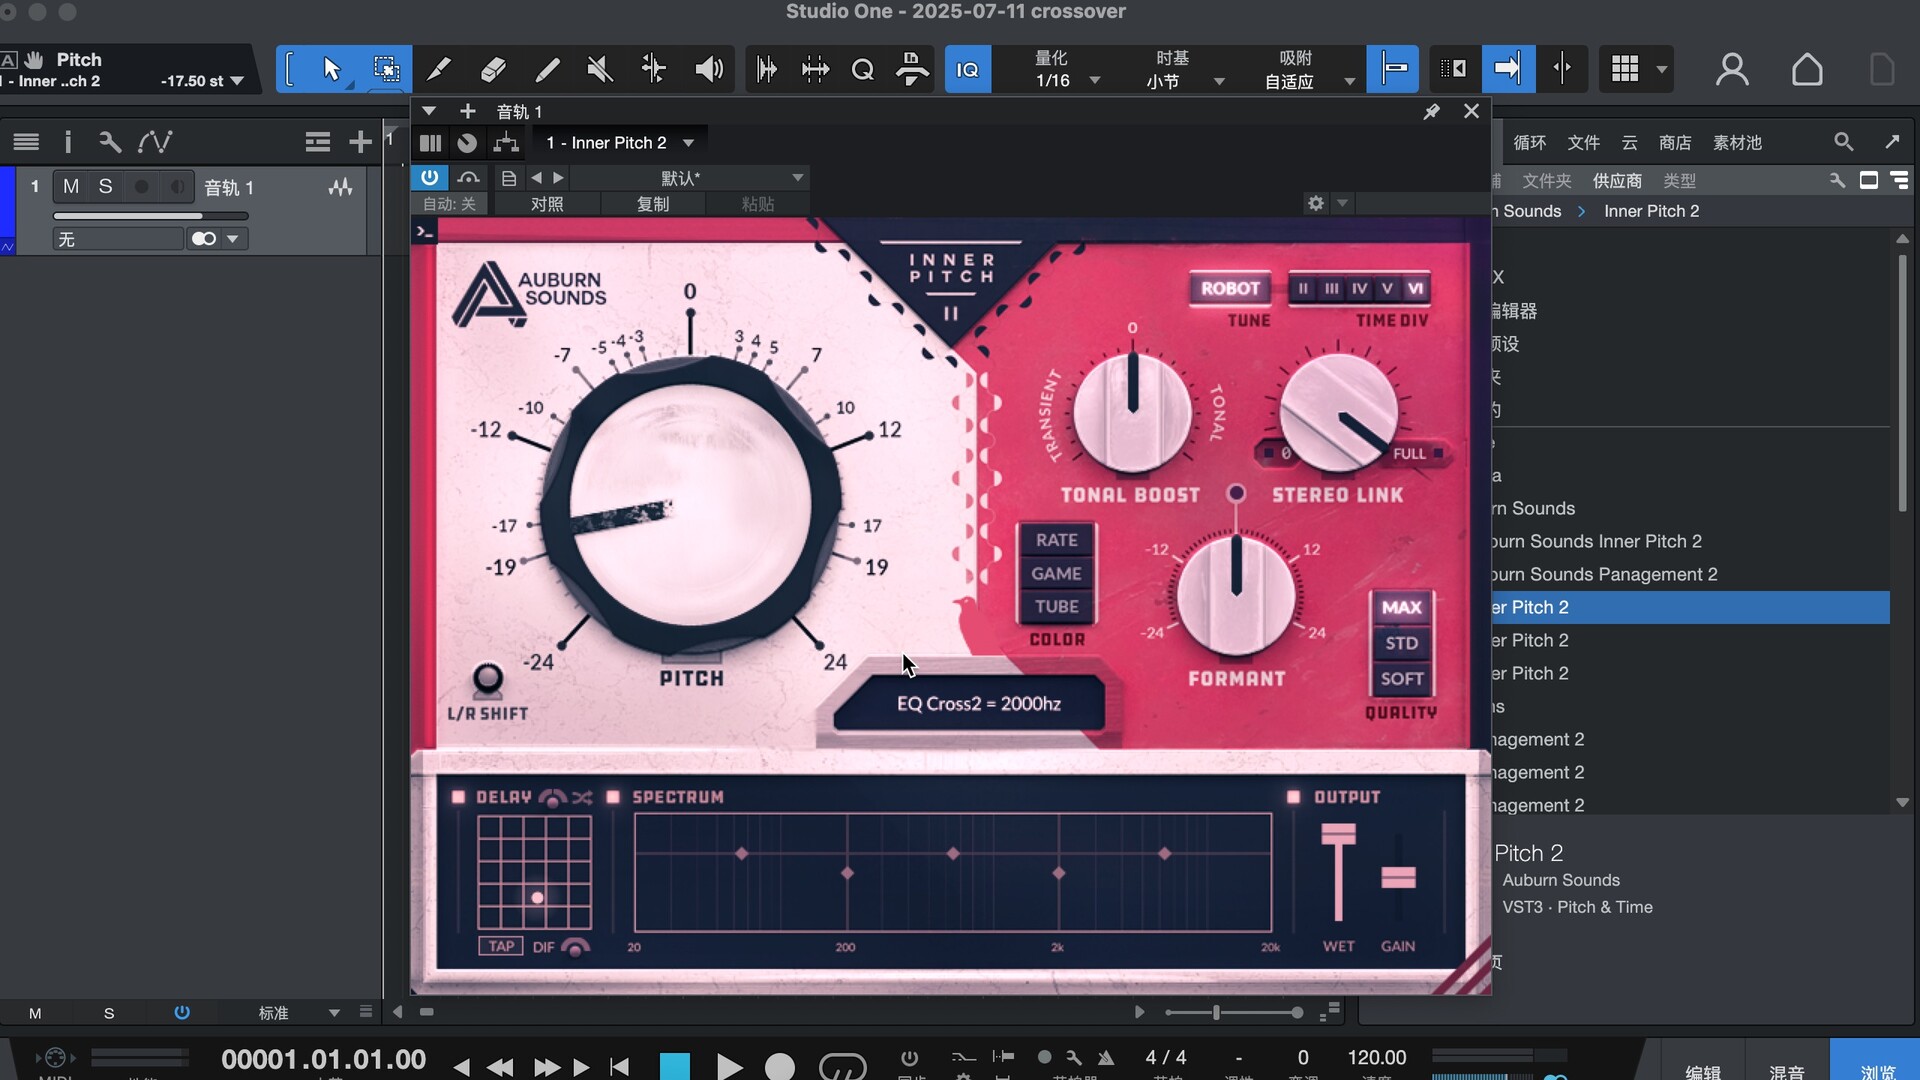Click the WET output fader
The height and width of the screenshot is (1080, 1920).
(1338, 834)
